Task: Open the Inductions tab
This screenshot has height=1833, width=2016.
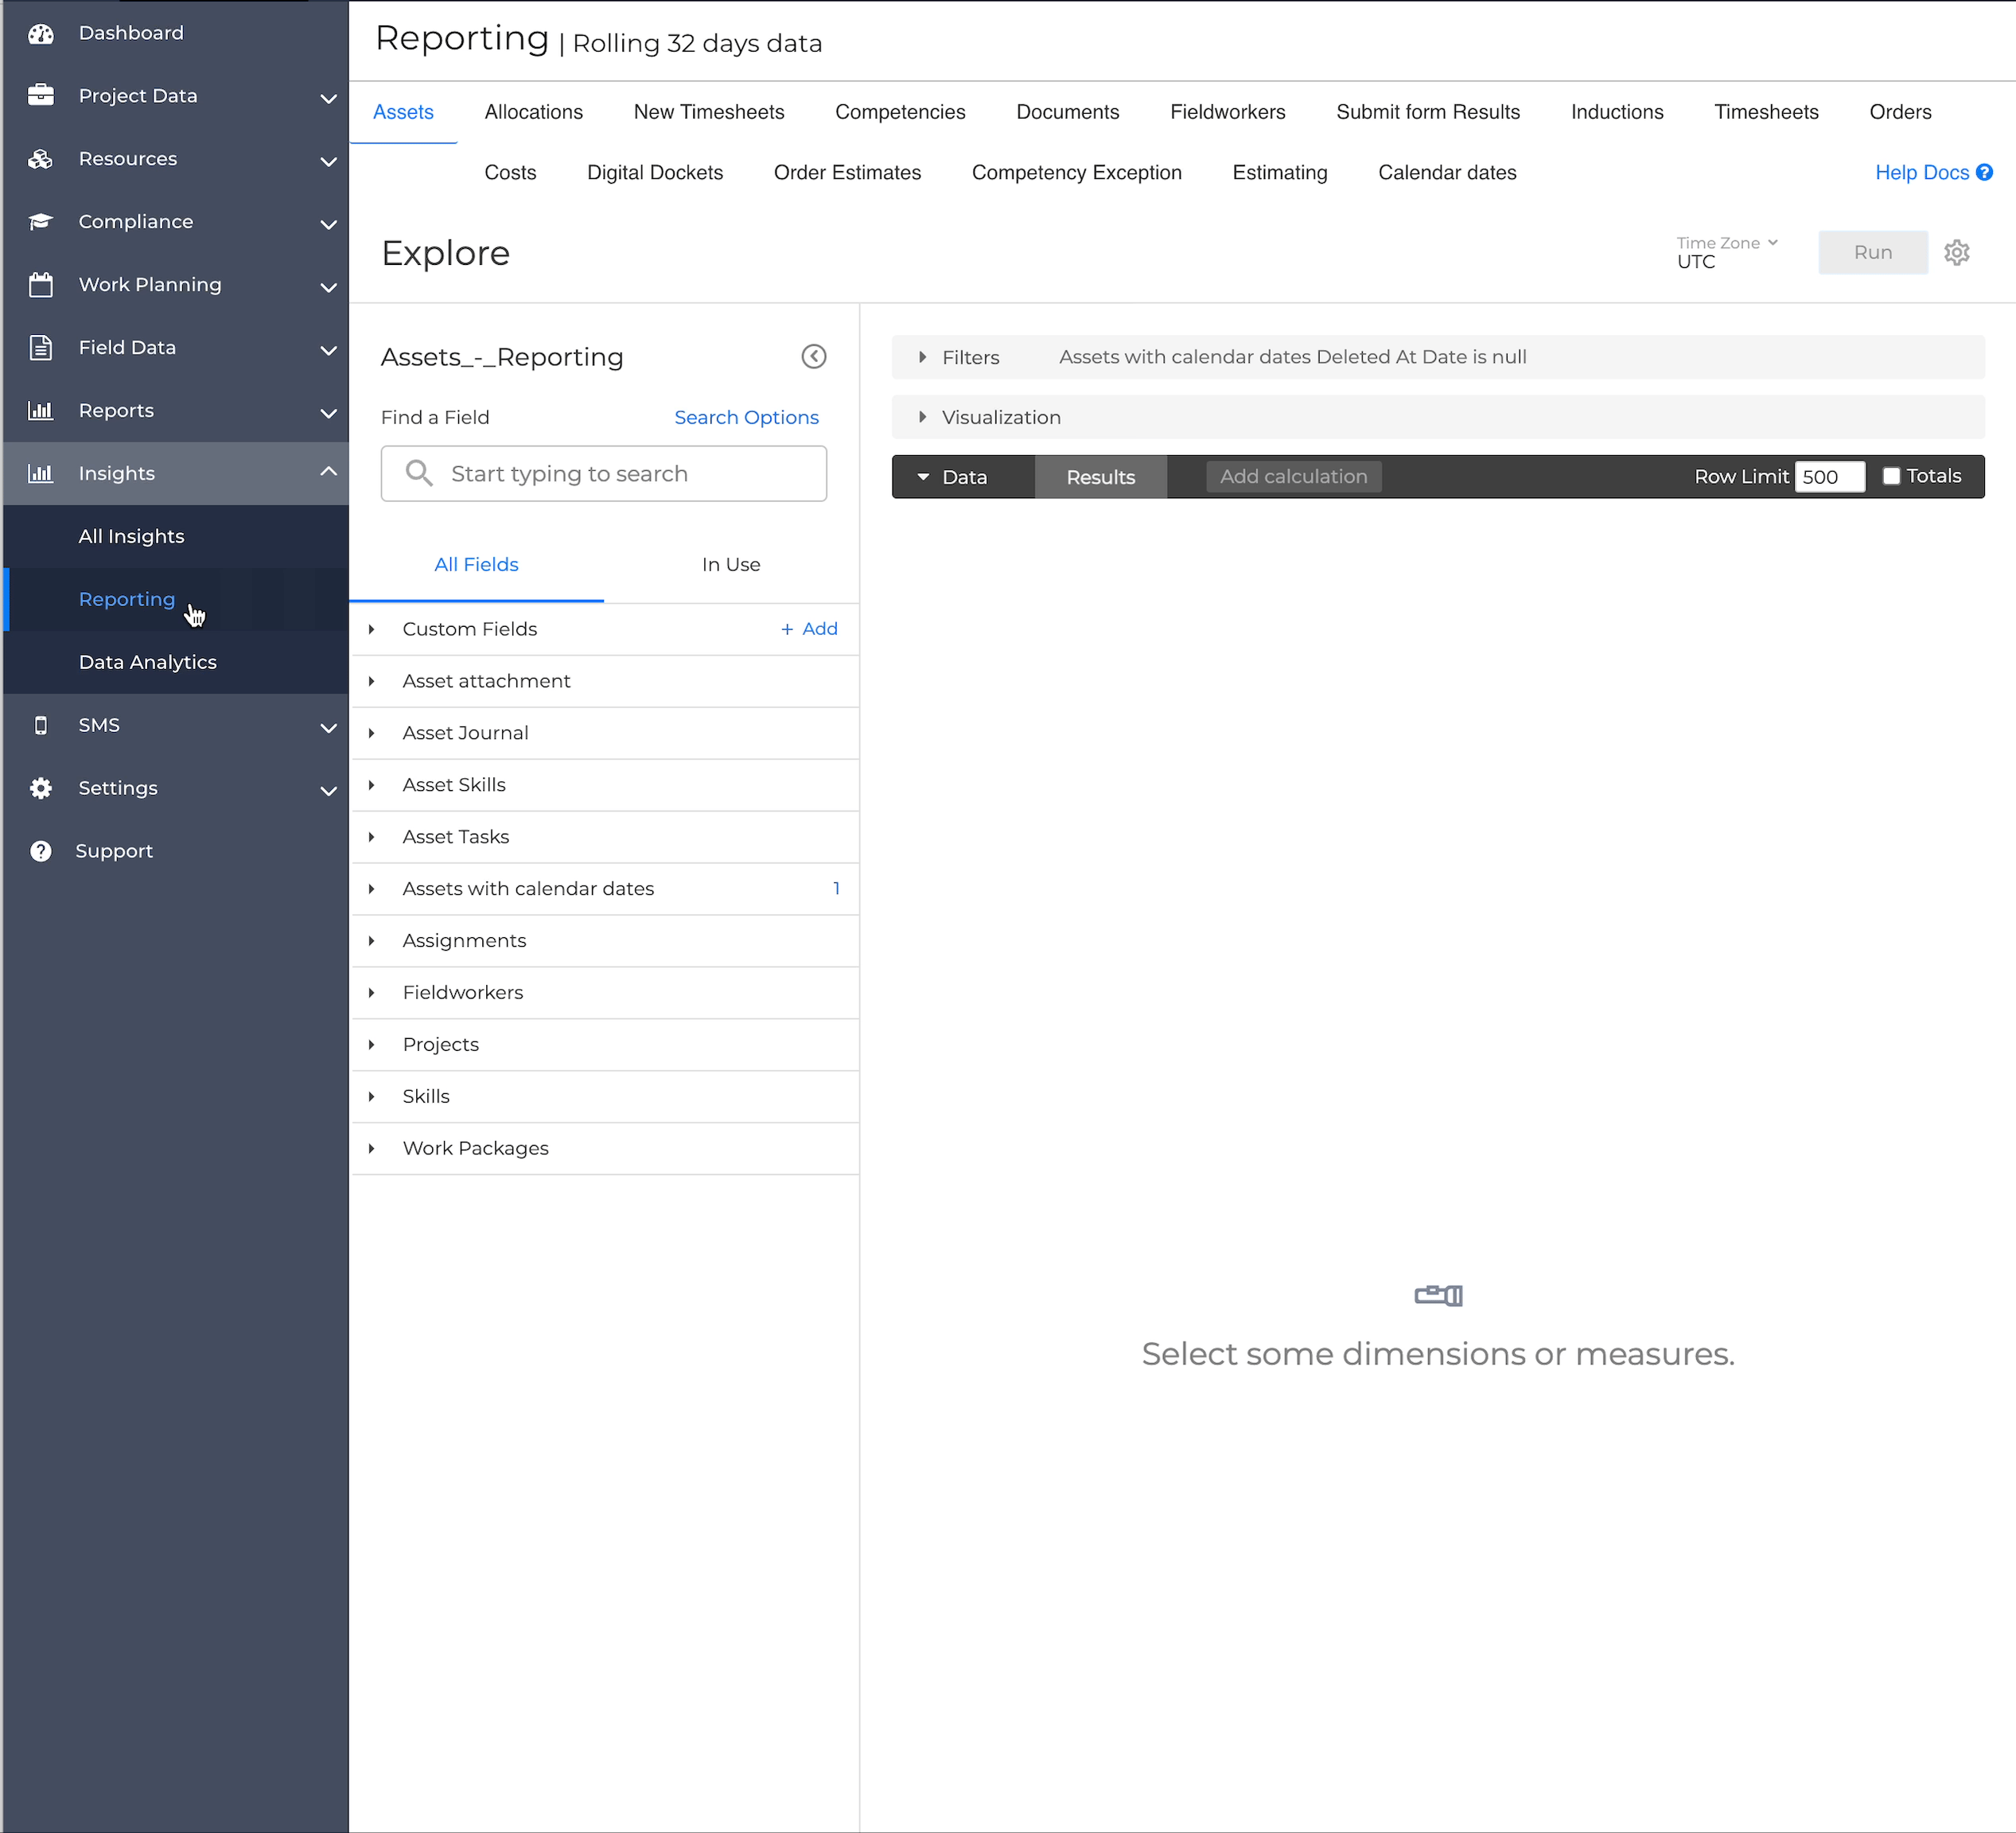Action: point(1617,112)
